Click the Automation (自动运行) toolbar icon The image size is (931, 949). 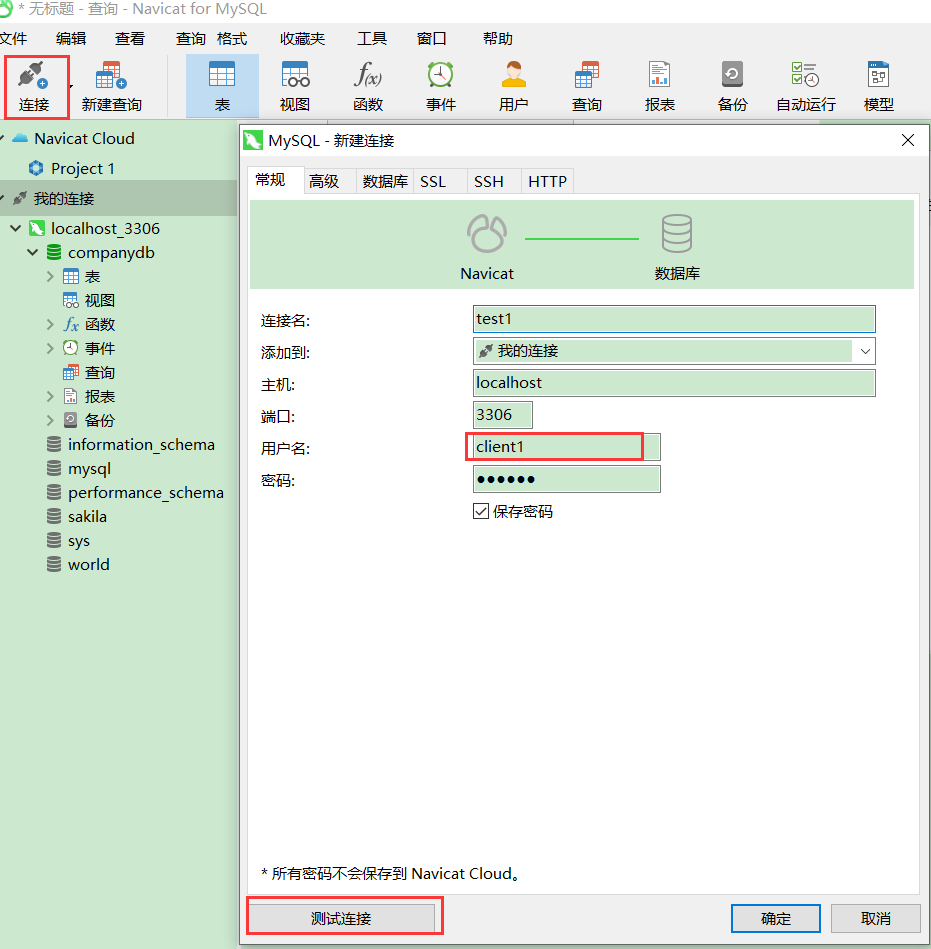tap(806, 87)
